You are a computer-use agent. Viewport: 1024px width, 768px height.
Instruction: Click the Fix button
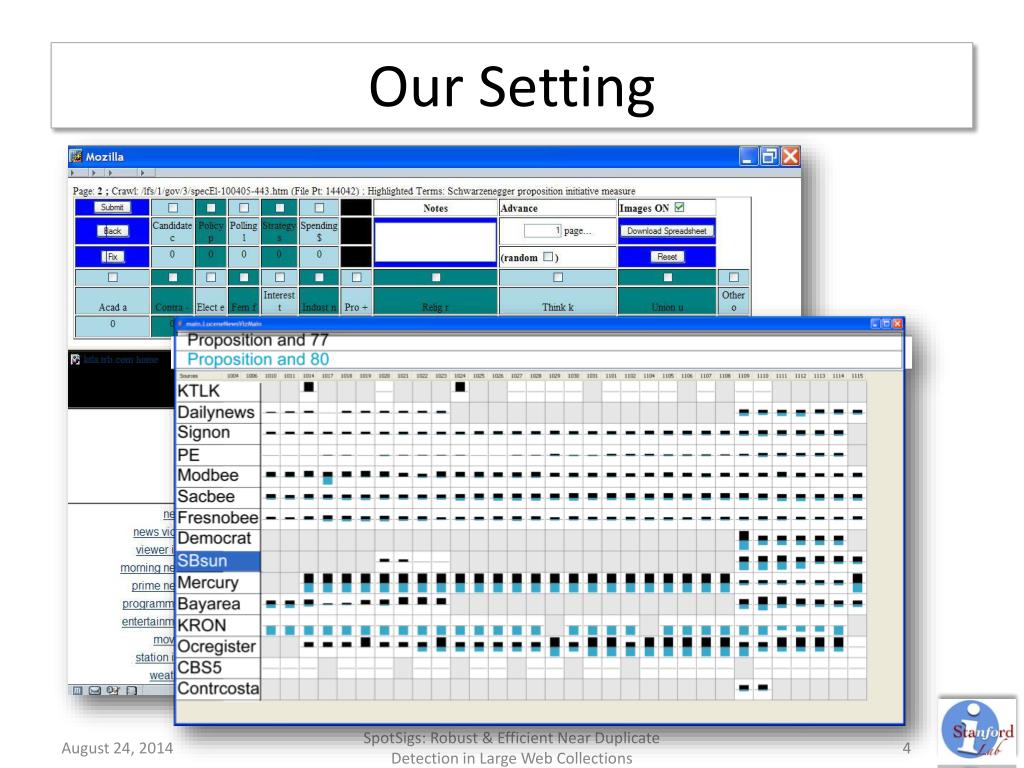click(x=112, y=257)
